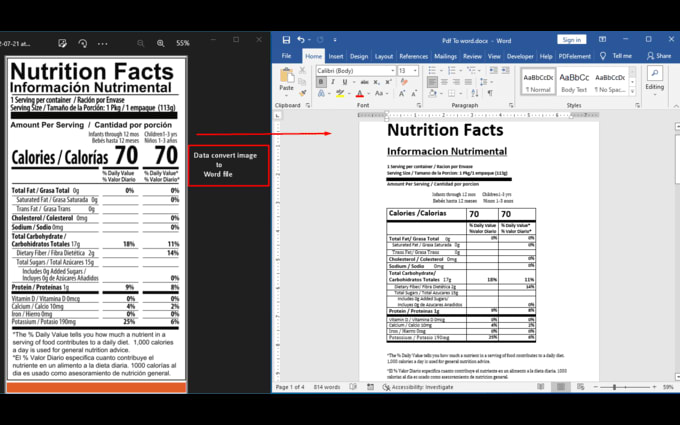This screenshot has height=425, width=680.
Task: Justify paragraph text
Action: pyautogui.click(x=468, y=82)
